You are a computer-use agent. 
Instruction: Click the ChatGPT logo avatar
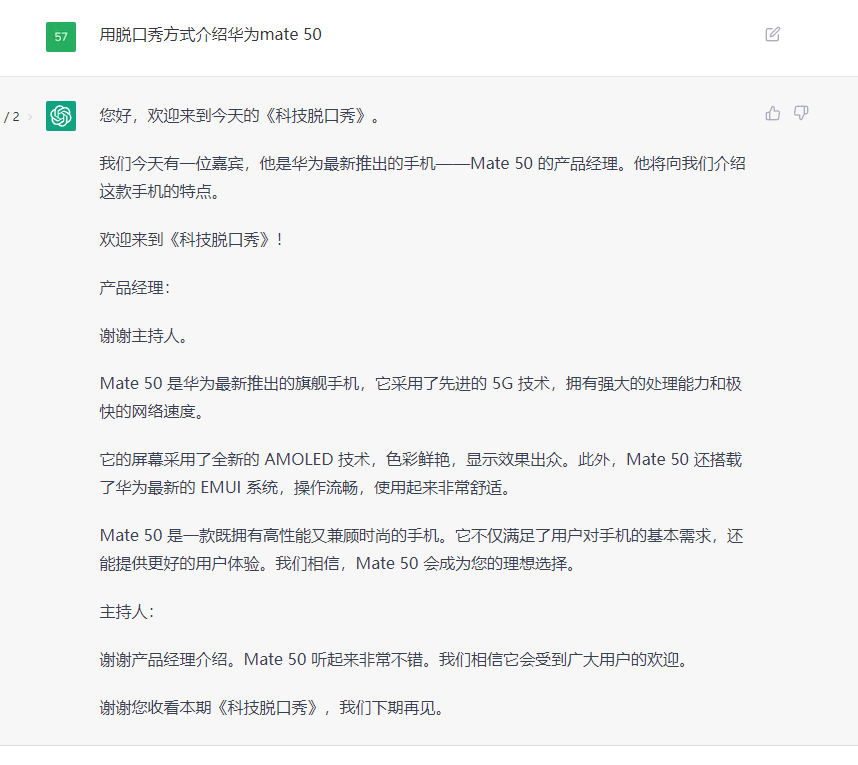(x=61, y=116)
